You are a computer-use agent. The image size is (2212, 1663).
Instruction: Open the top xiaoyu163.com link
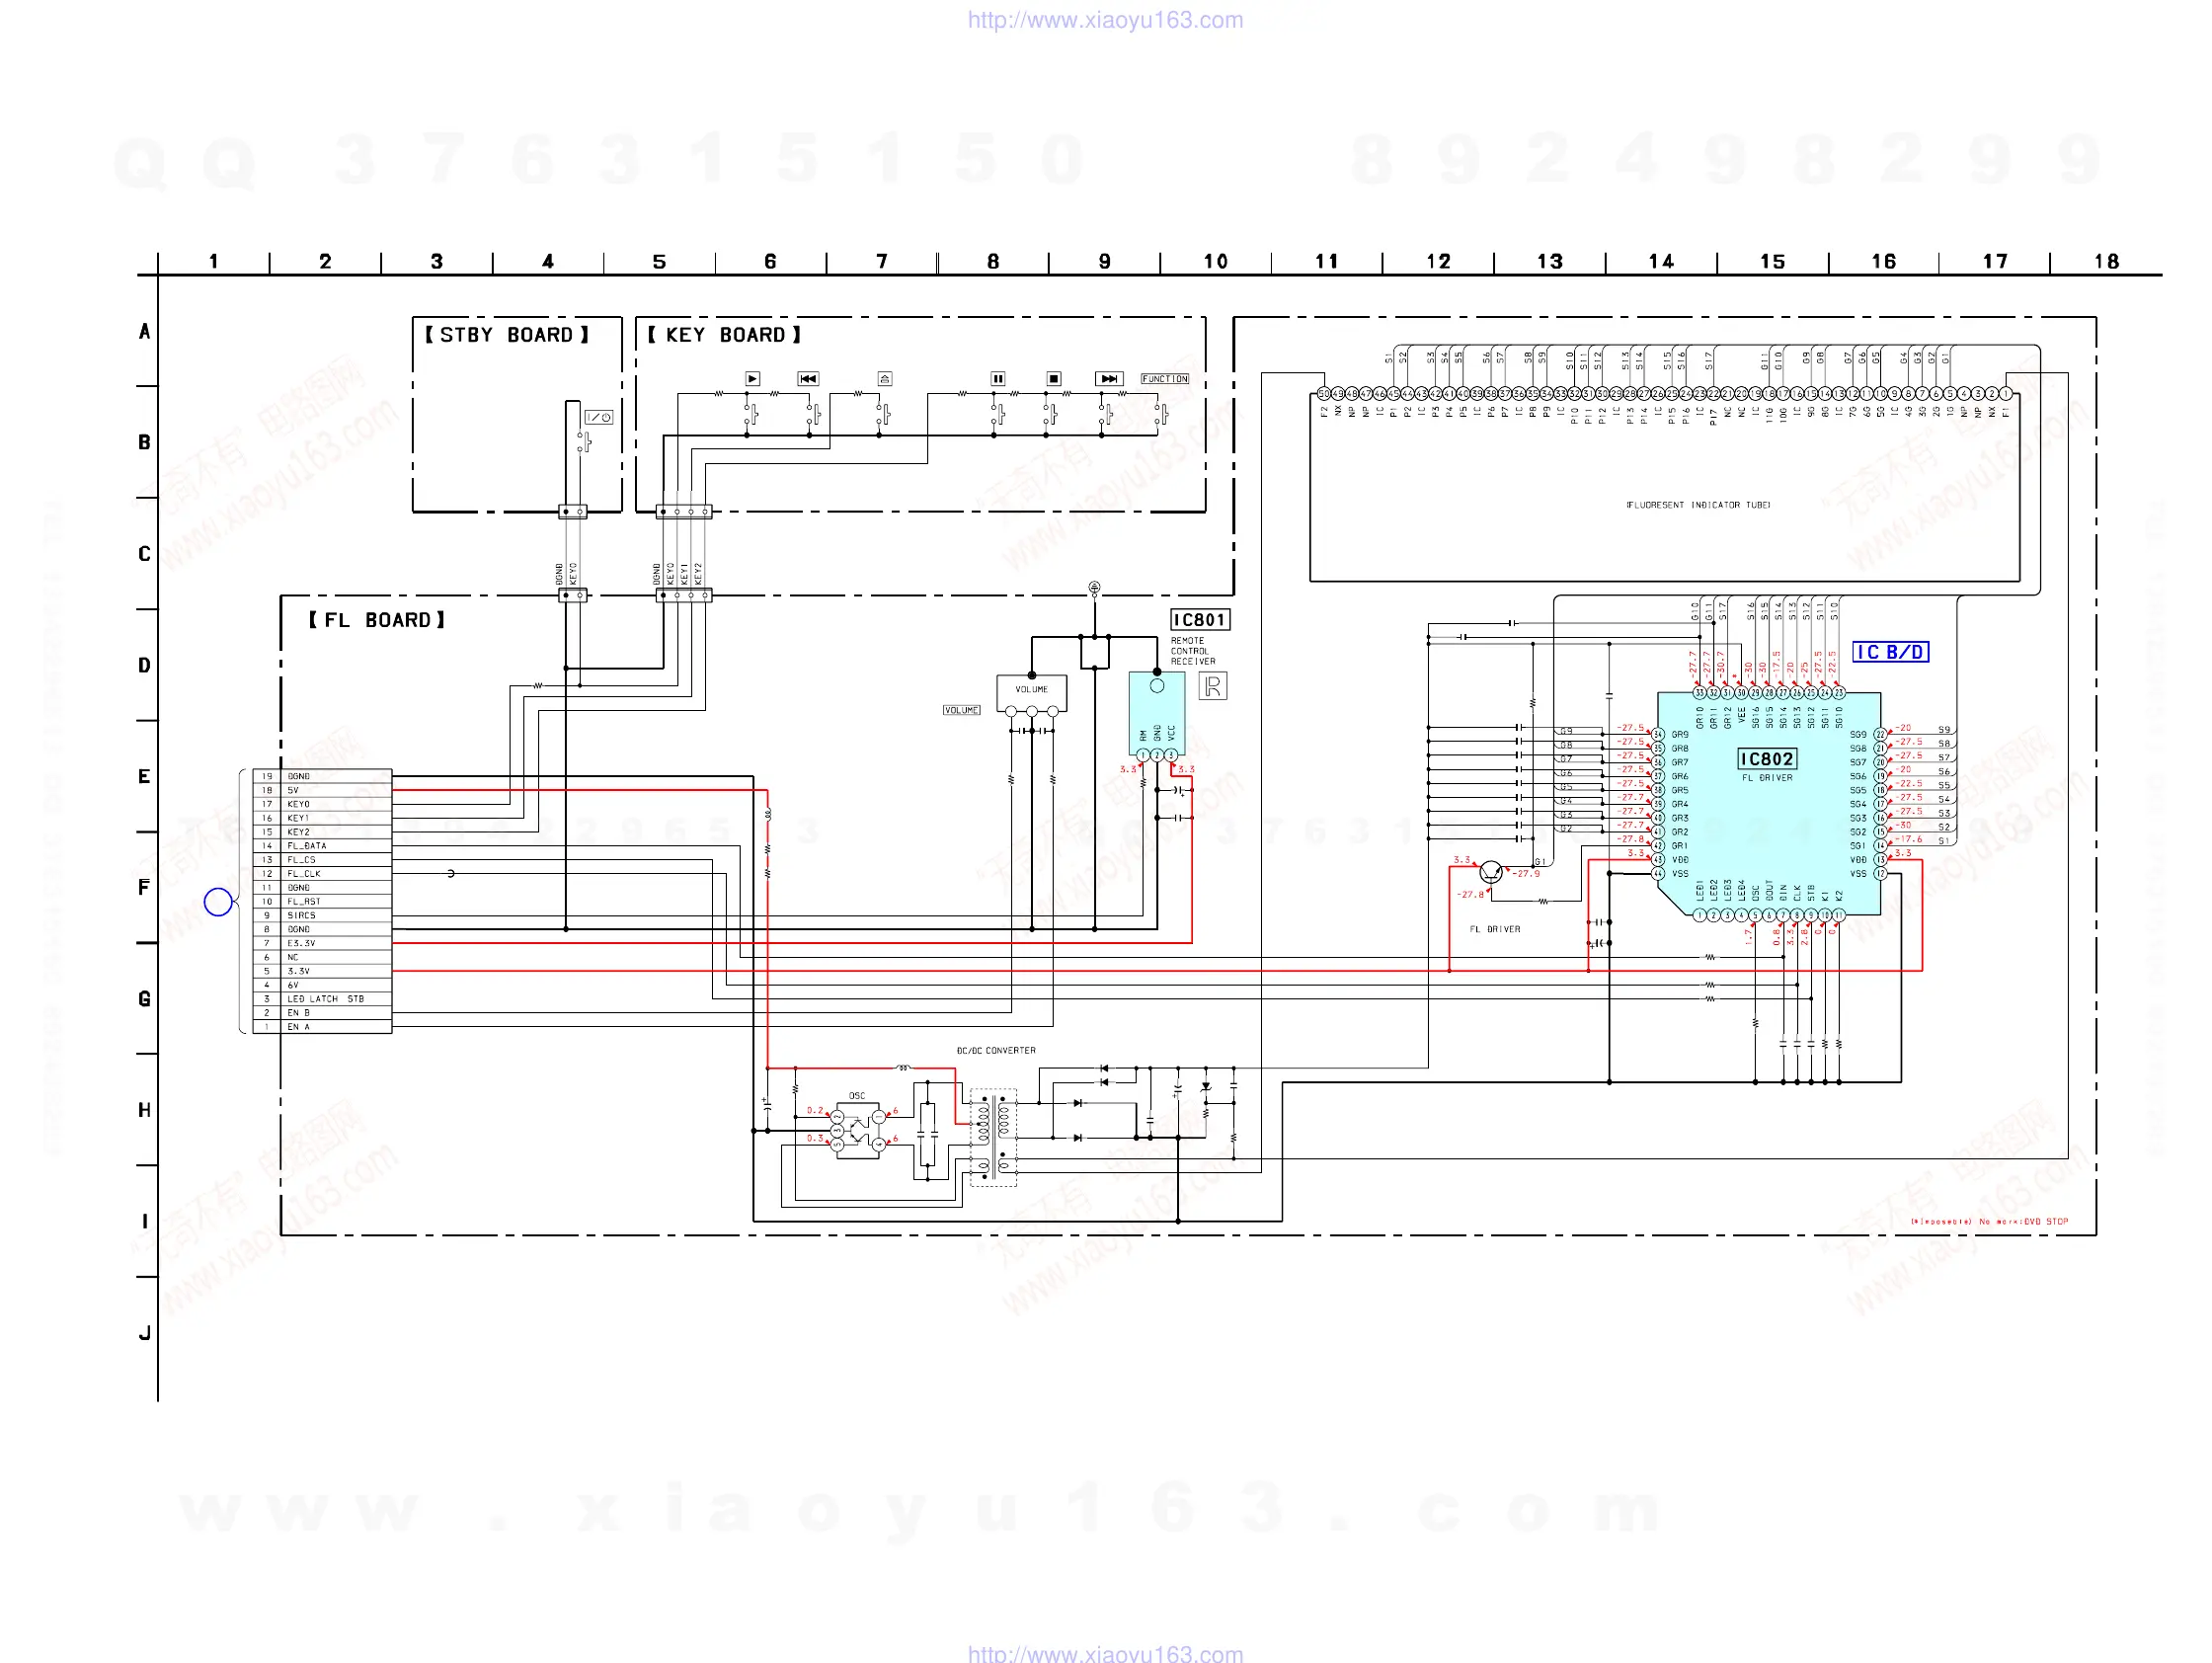[1105, 20]
